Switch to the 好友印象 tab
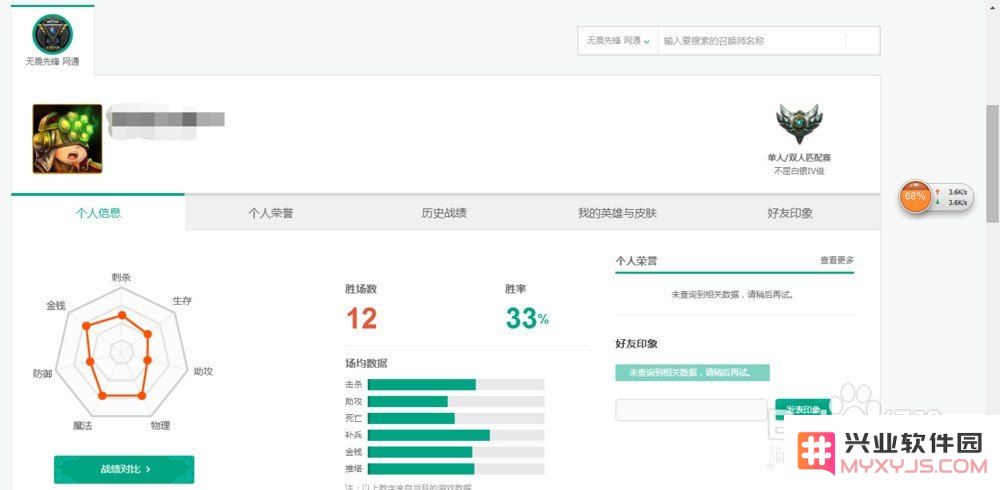This screenshot has width=1000, height=490. (x=790, y=213)
